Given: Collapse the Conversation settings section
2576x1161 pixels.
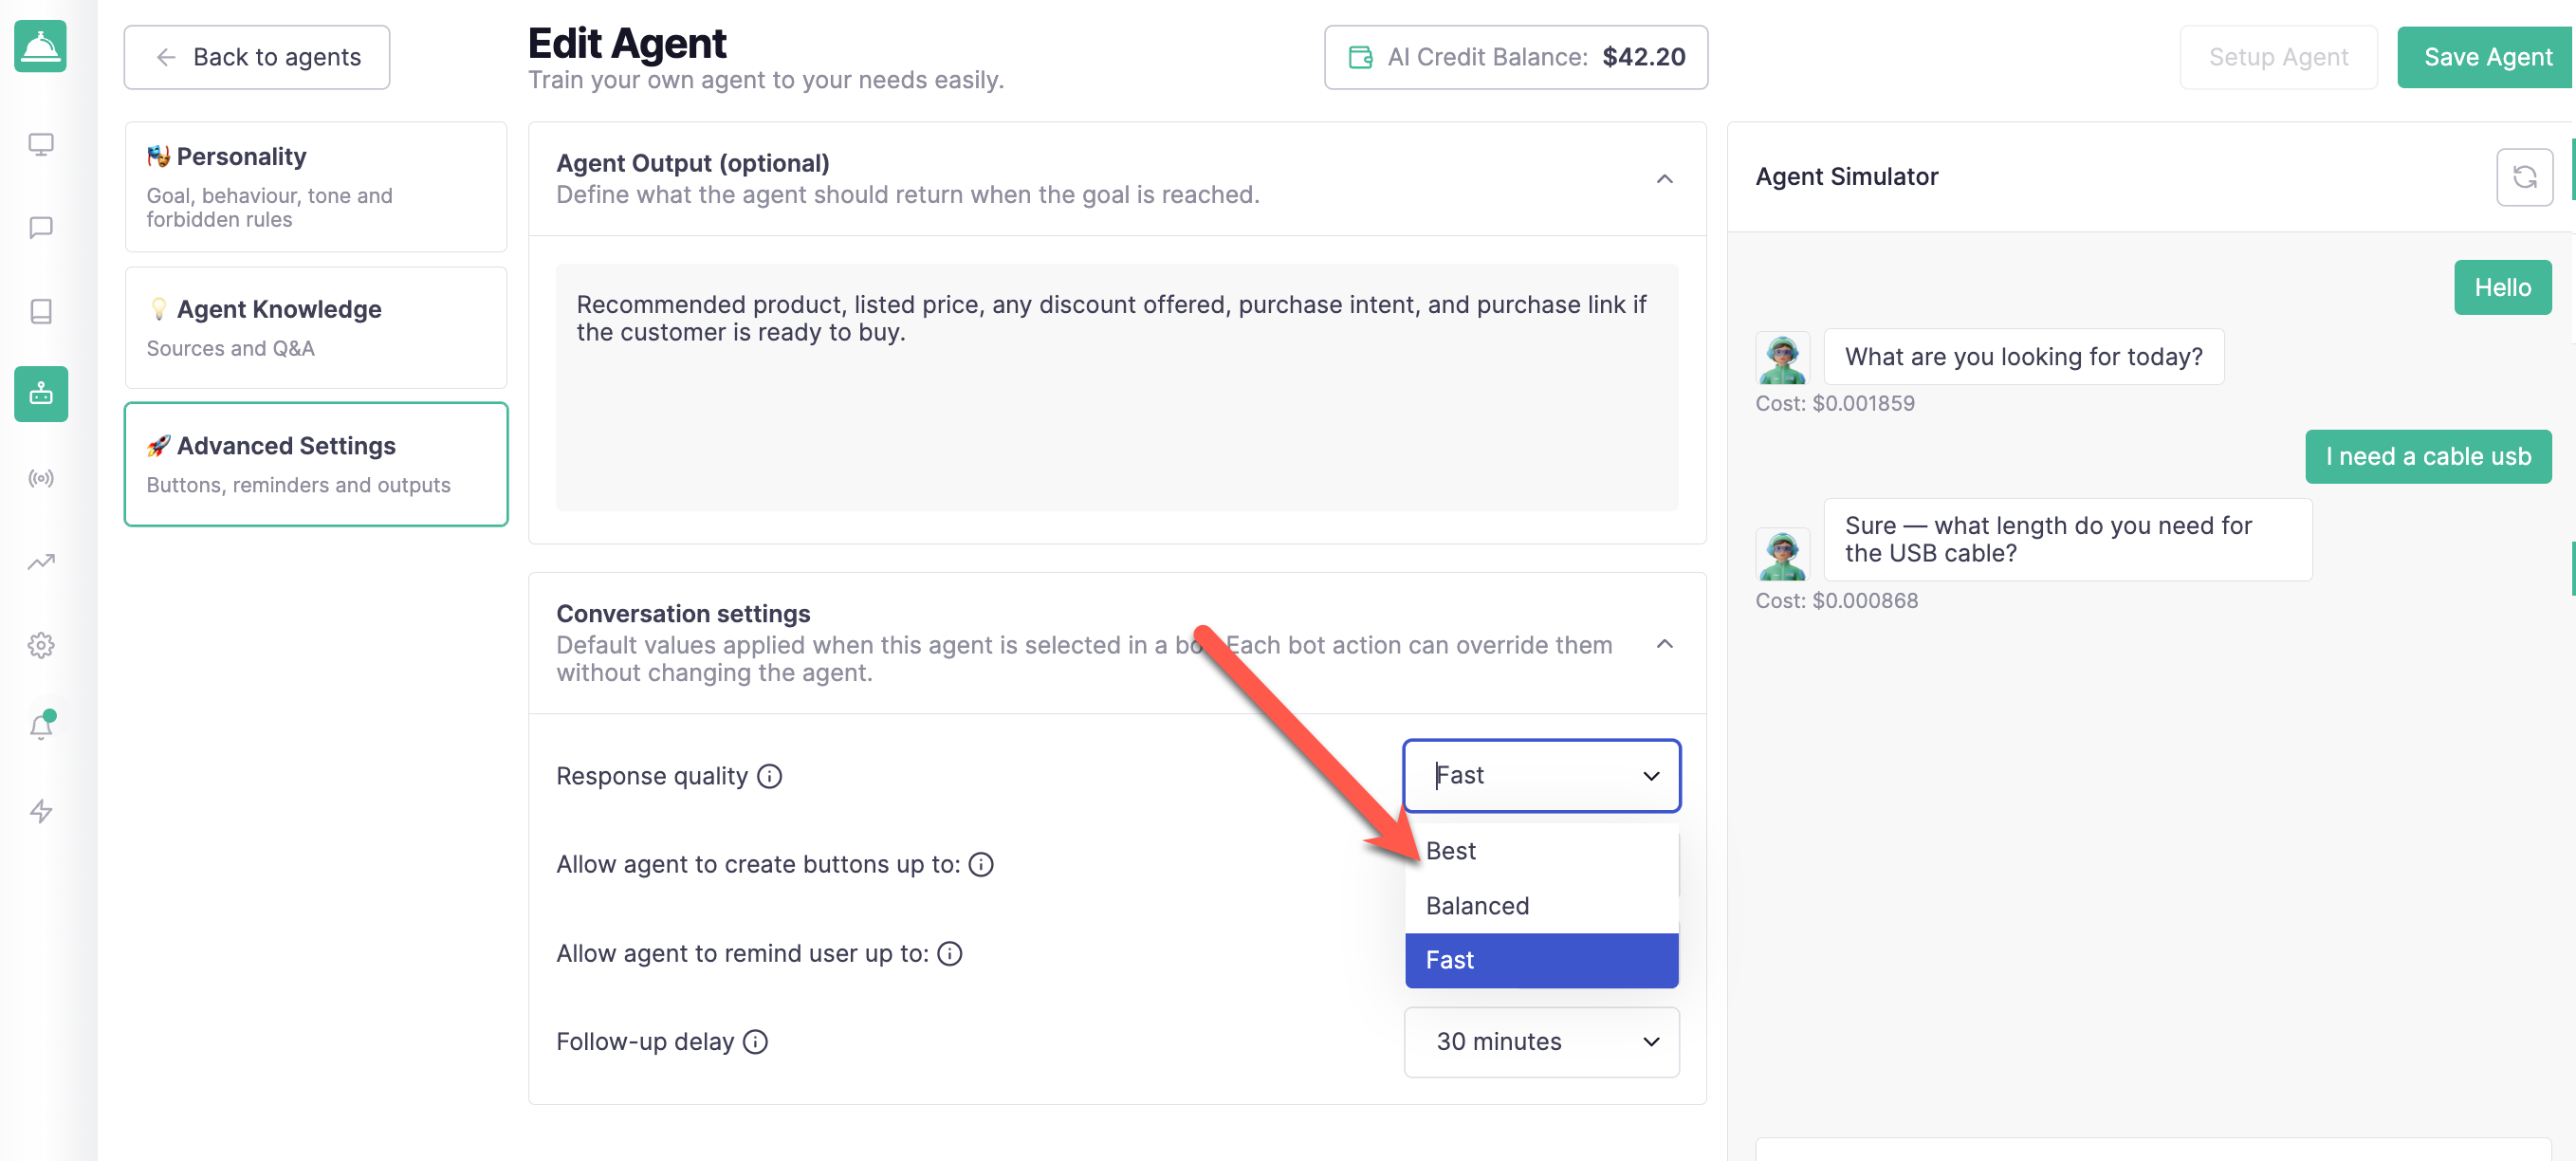Looking at the screenshot, I should point(1664,644).
